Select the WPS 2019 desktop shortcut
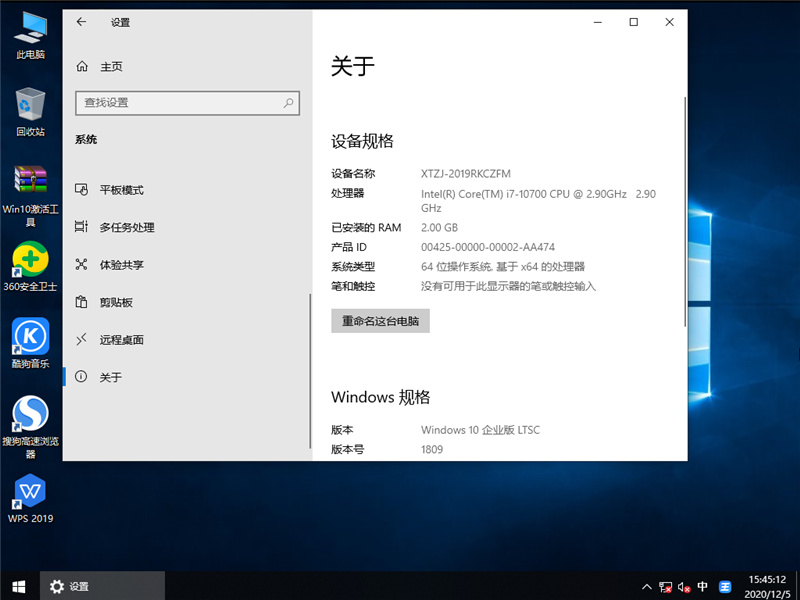The width and height of the screenshot is (800, 600). [30, 498]
